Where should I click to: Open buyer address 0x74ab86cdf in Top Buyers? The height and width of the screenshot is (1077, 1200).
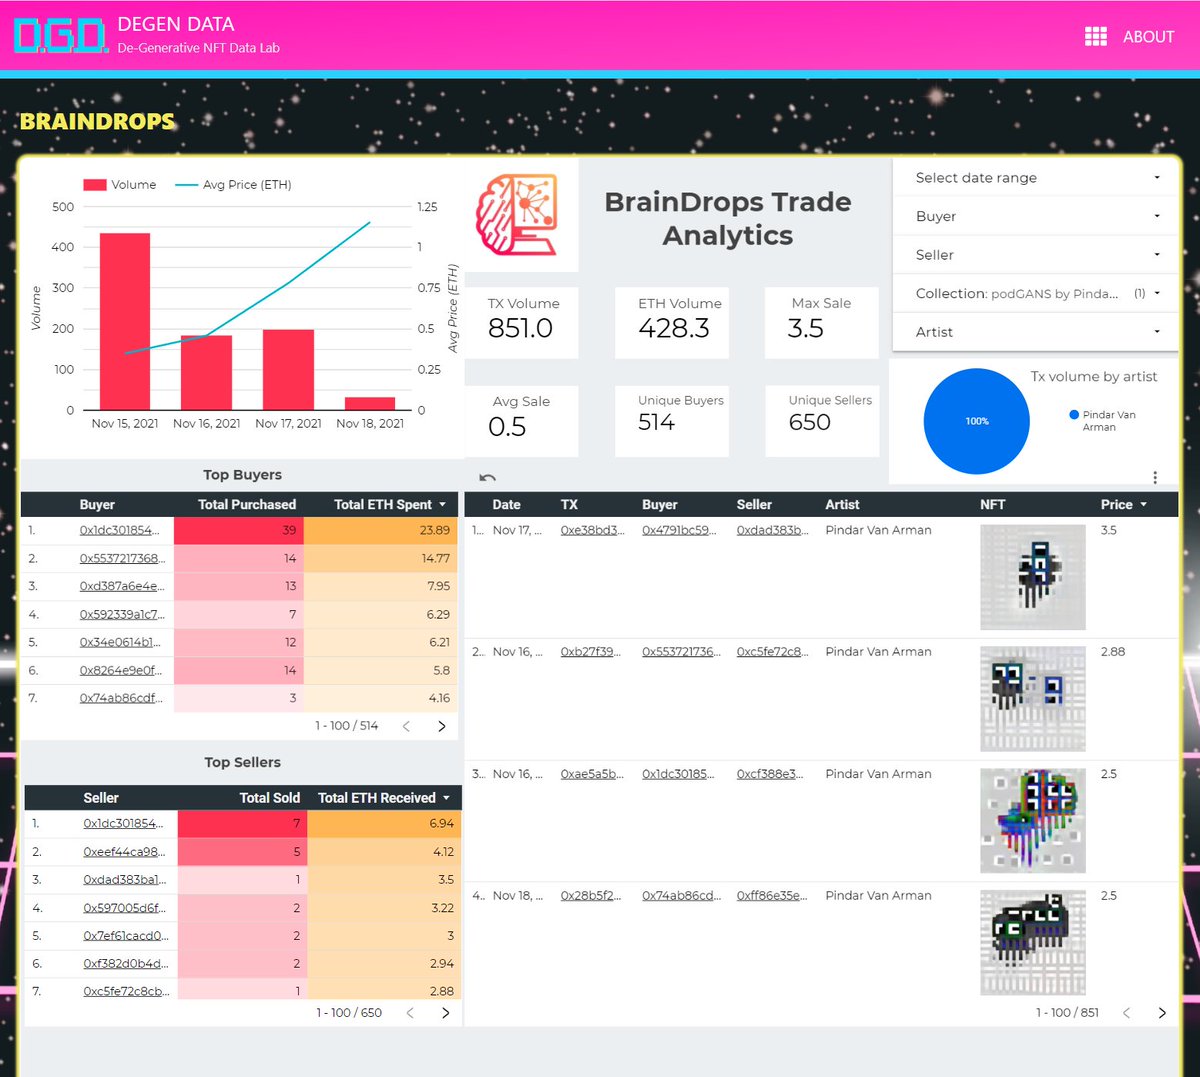tap(121, 698)
